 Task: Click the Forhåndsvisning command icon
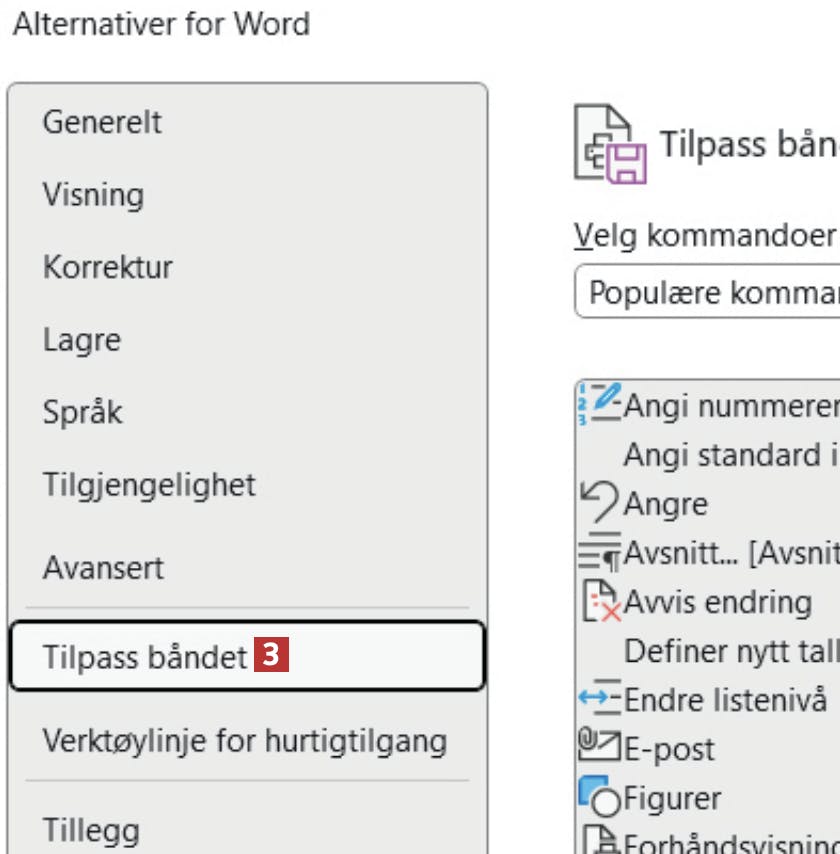(601, 839)
